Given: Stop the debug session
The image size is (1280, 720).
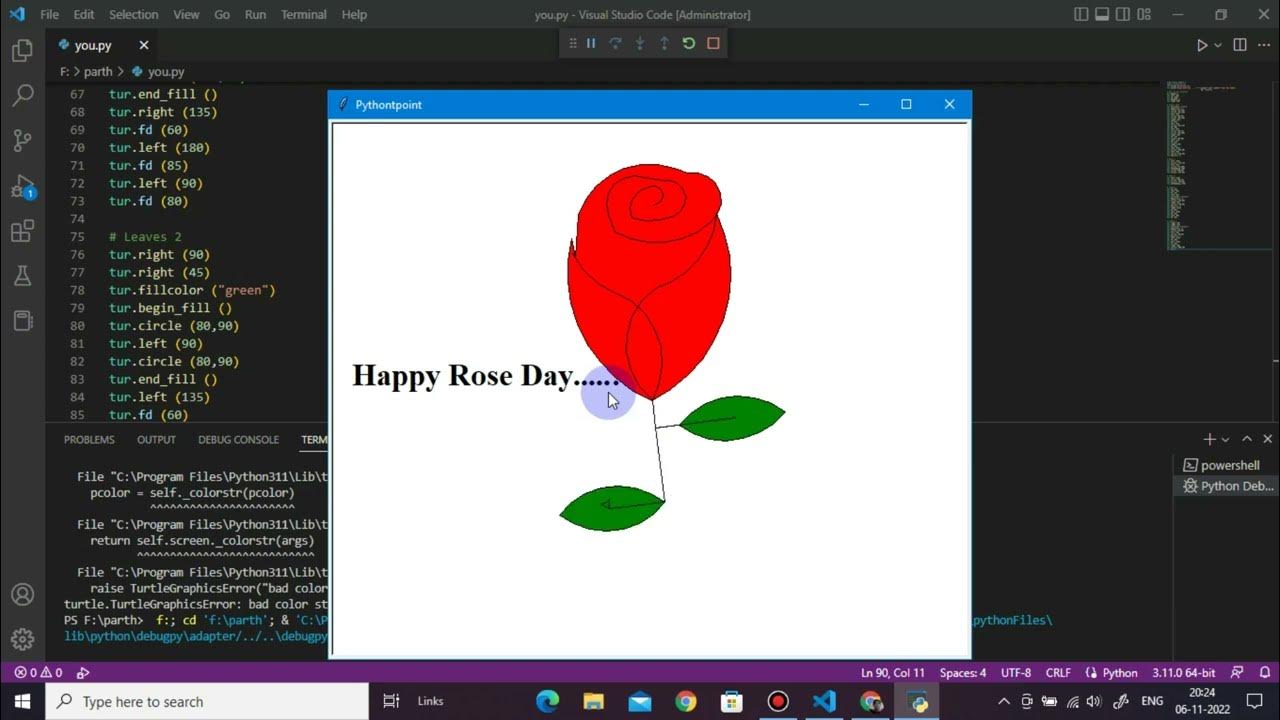Looking at the screenshot, I should [x=713, y=44].
